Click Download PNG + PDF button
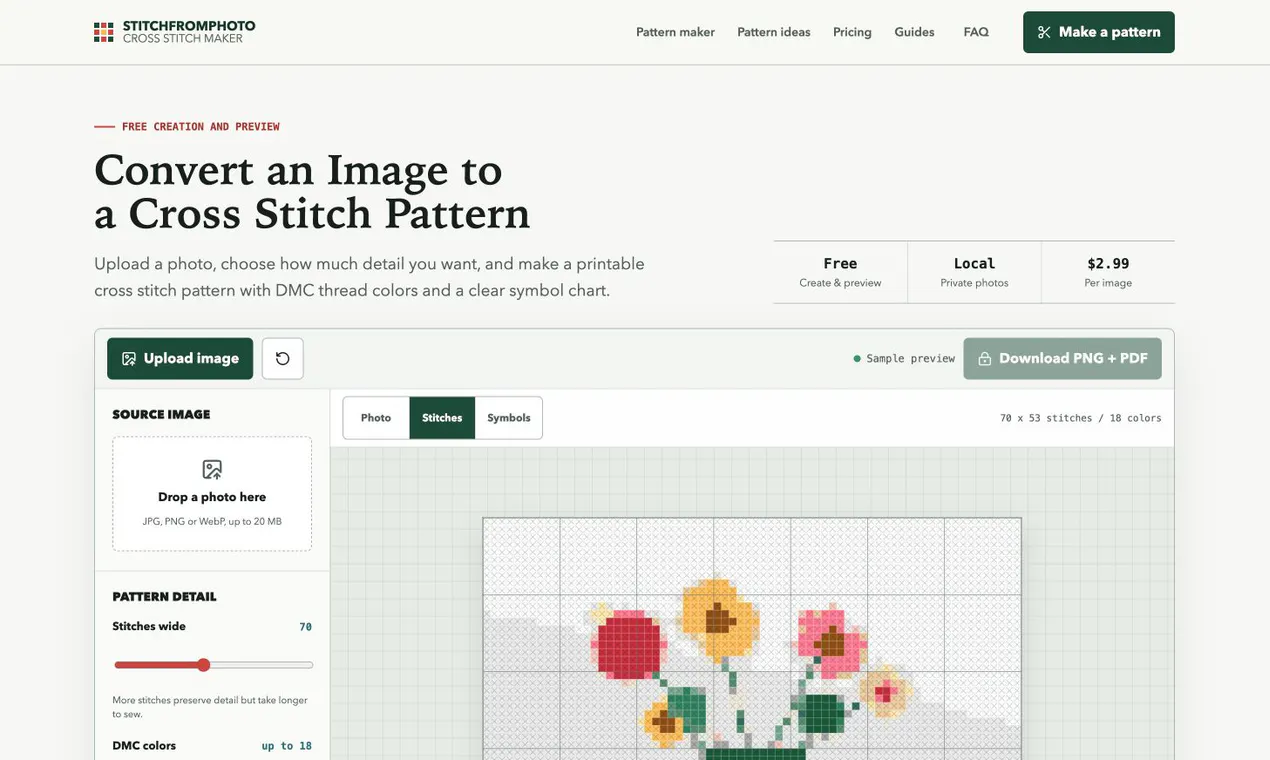 [x=1063, y=358]
